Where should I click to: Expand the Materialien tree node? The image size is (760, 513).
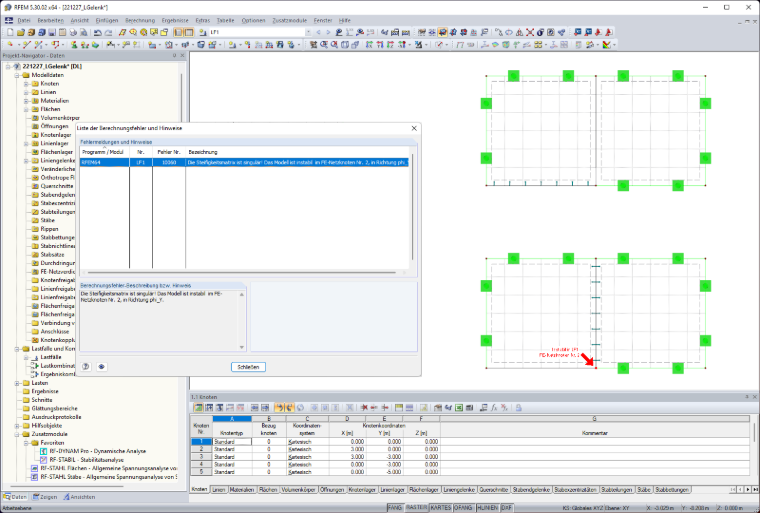(x=26, y=101)
